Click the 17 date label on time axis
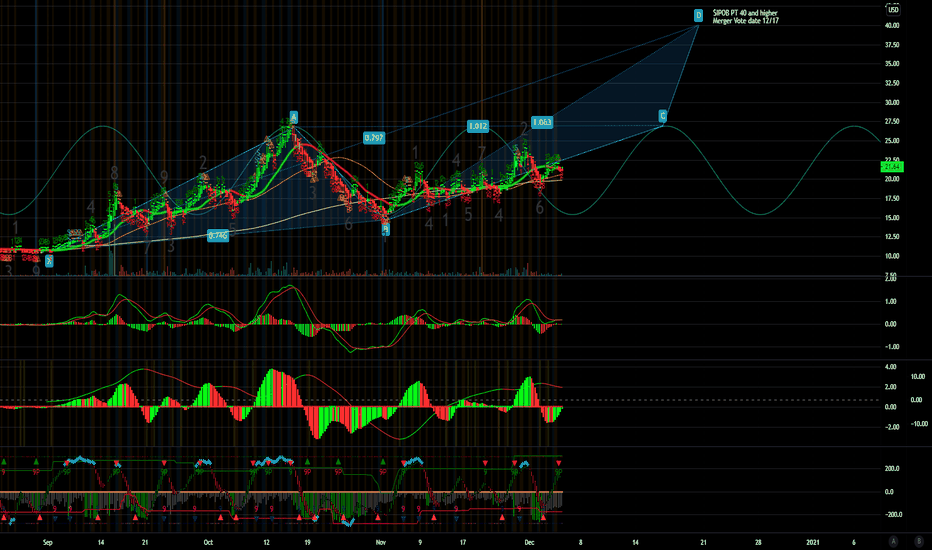932x550 pixels. click(x=462, y=542)
